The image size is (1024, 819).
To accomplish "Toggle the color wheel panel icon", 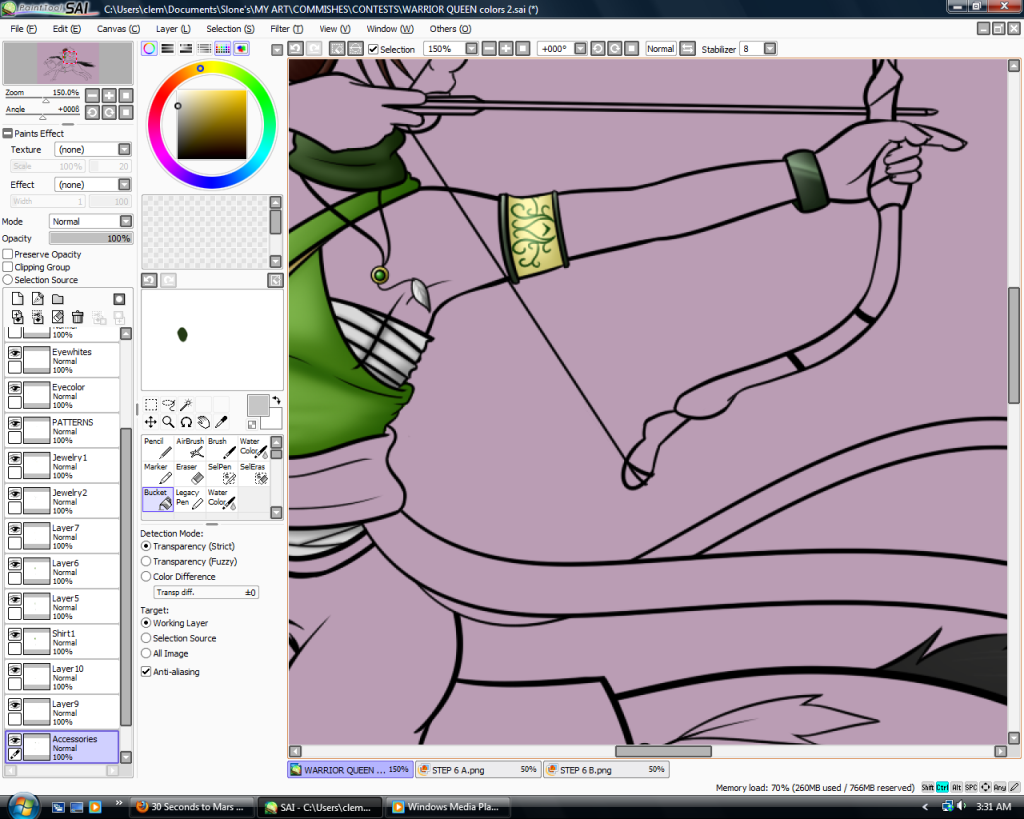I will (x=149, y=48).
